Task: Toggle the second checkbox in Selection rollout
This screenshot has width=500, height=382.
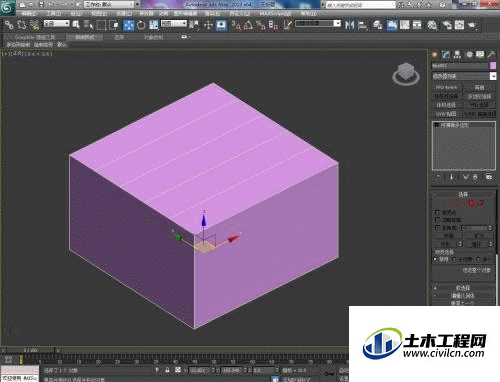Action: tap(438, 220)
